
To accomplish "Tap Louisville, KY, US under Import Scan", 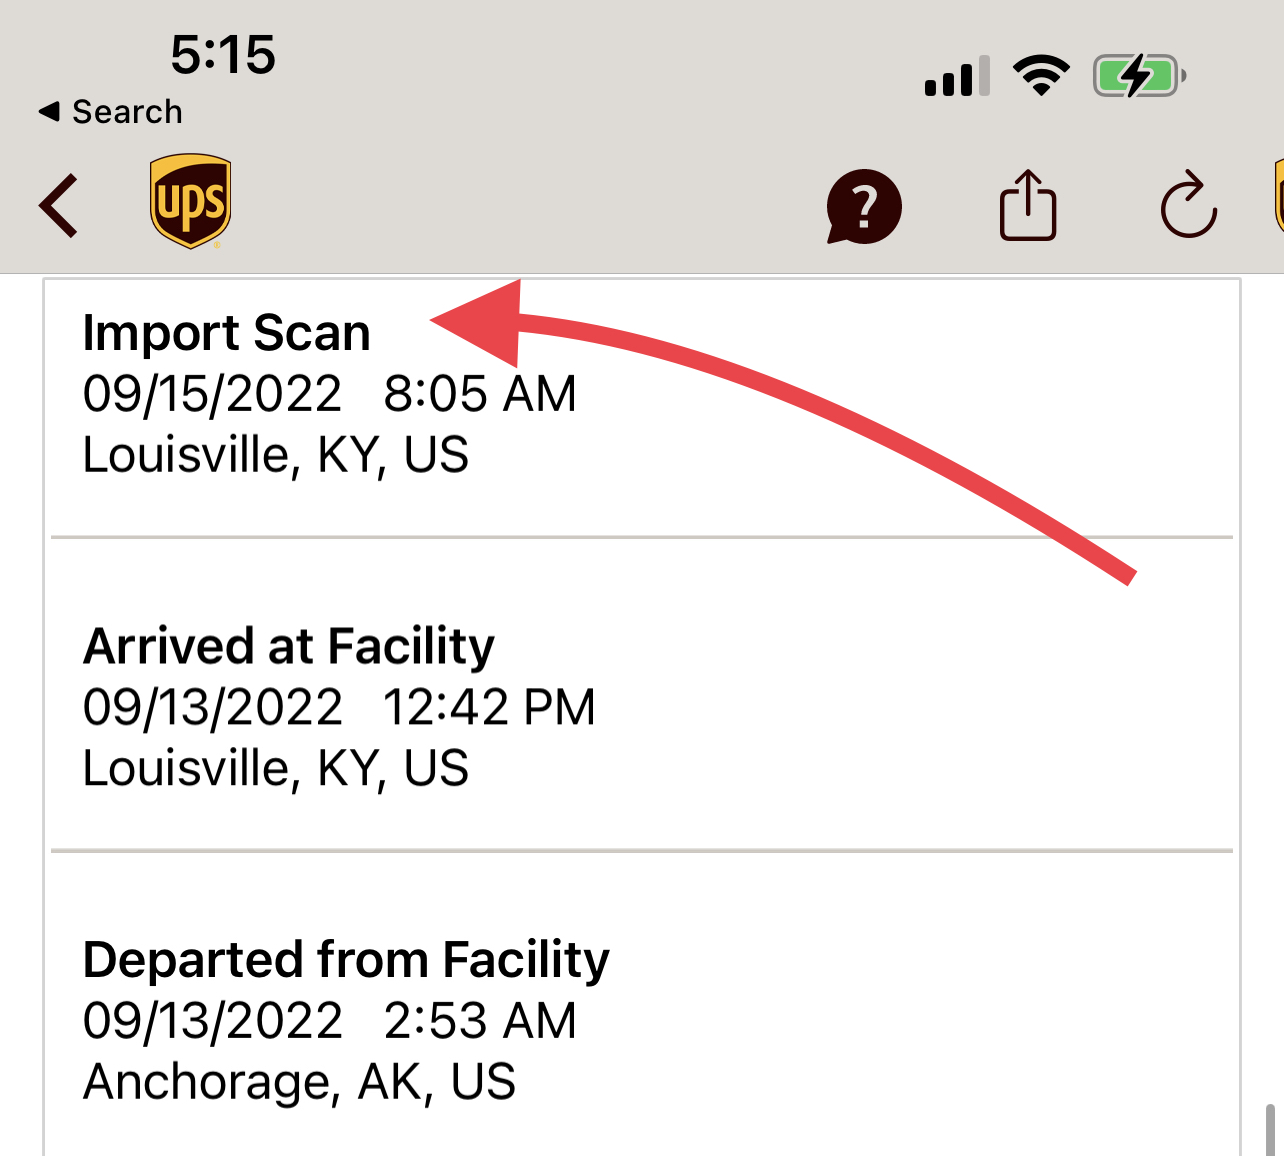I will click(x=275, y=455).
